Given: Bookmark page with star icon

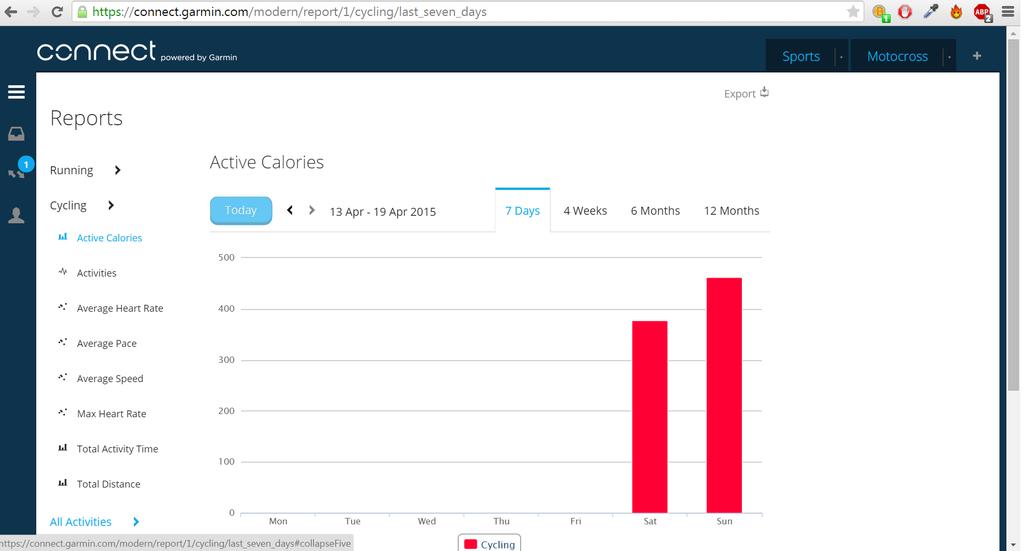Looking at the screenshot, I should coord(853,12).
